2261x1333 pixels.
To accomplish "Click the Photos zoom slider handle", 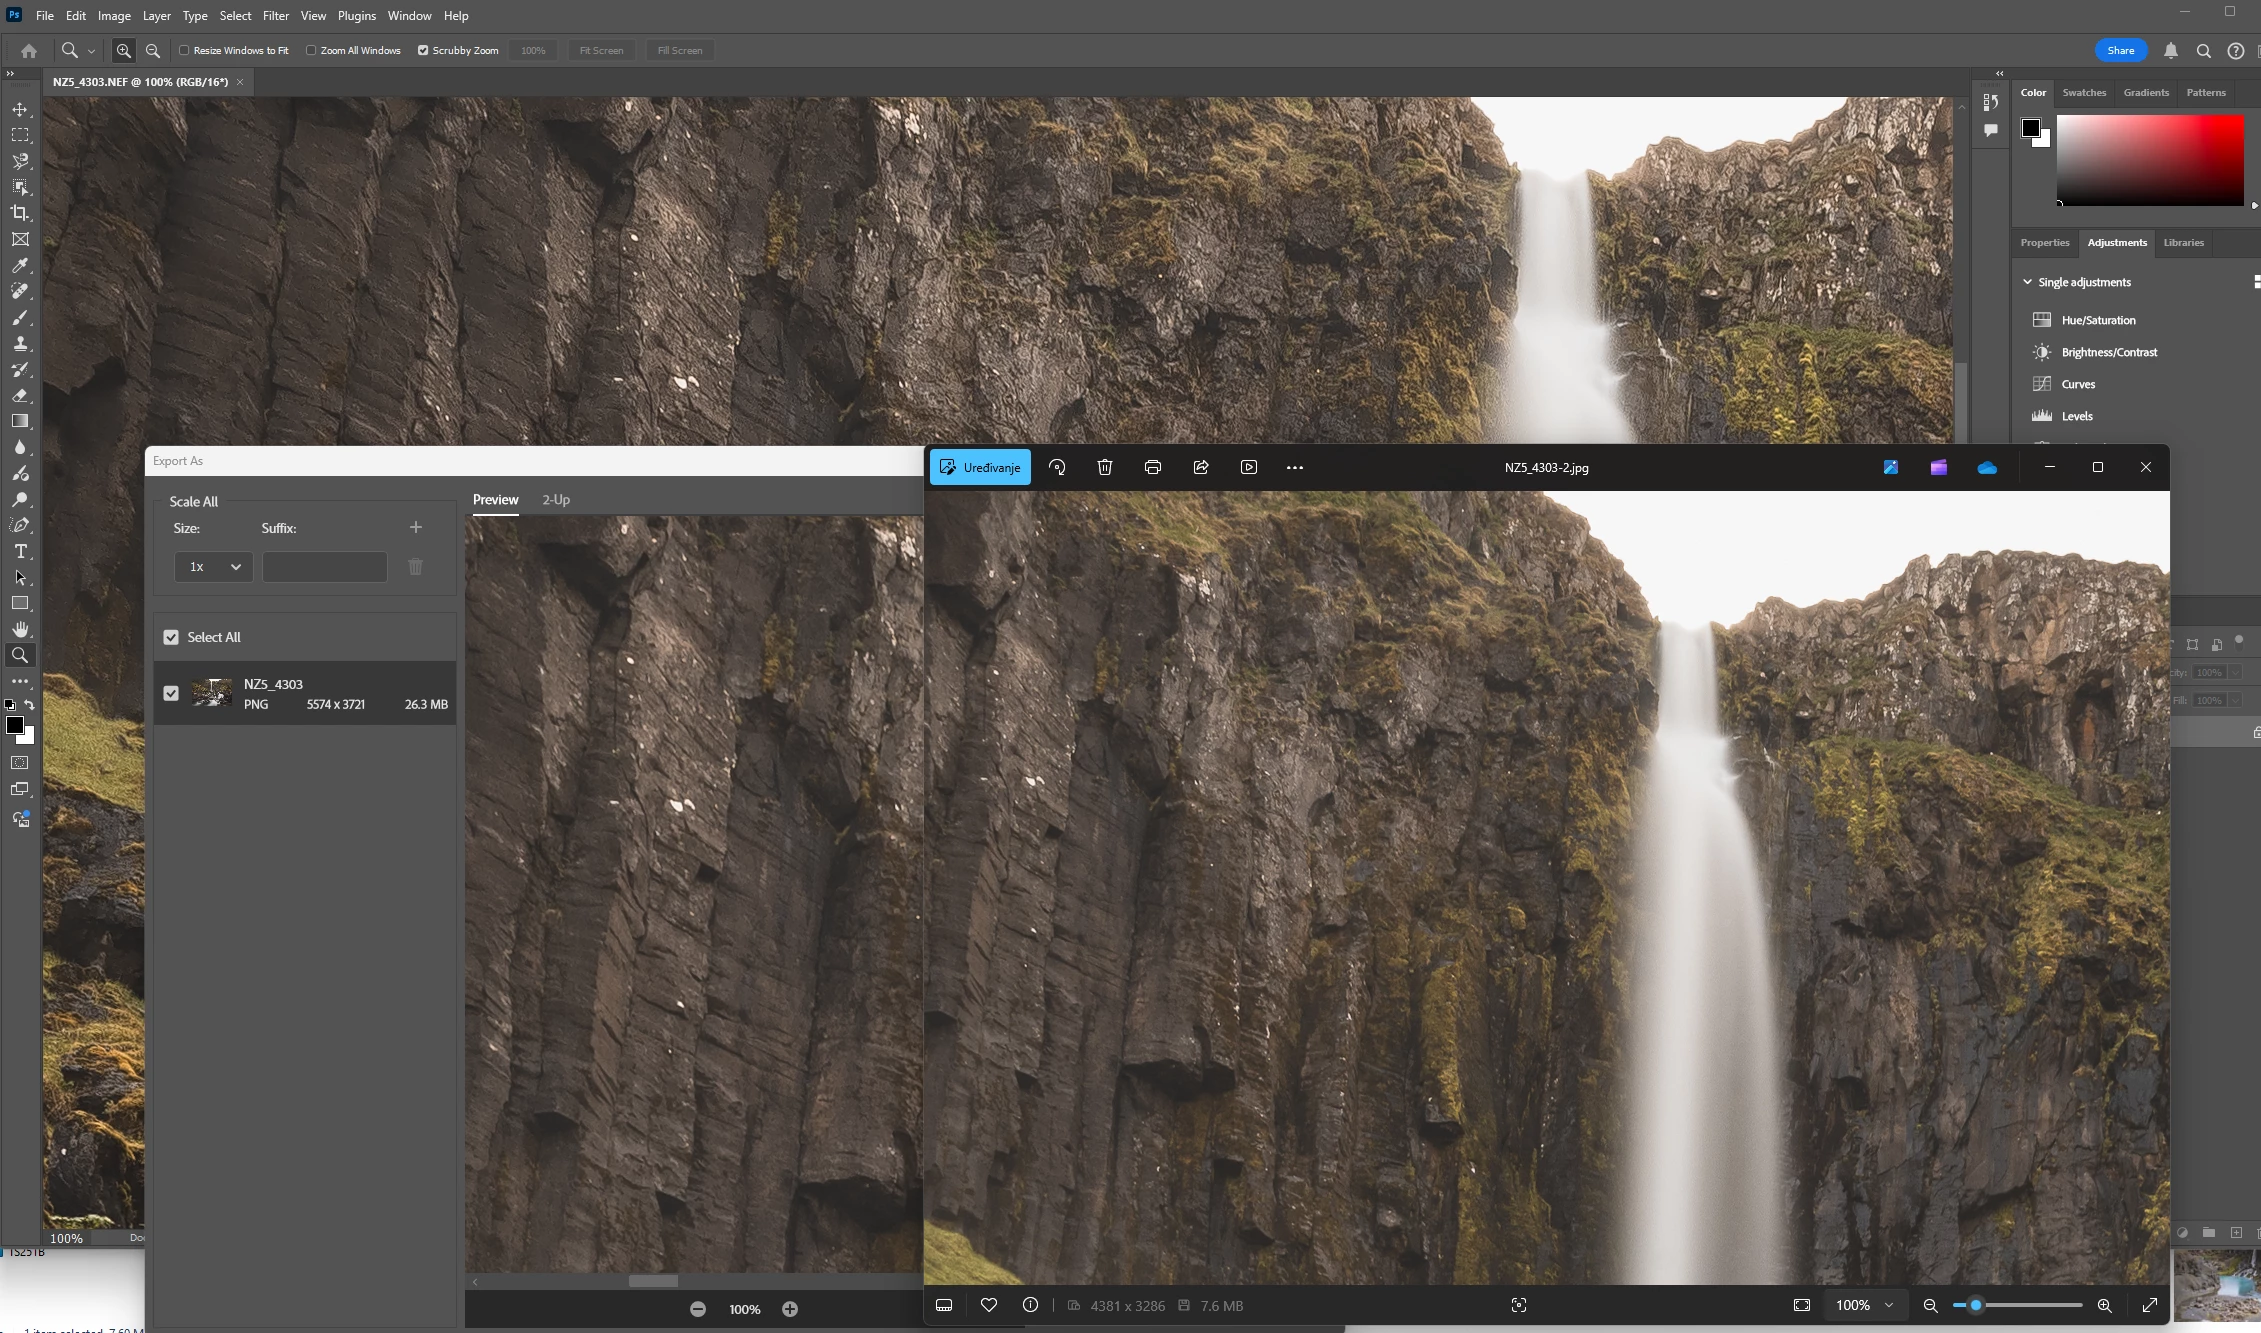I will click(x=1976, y=1305).
